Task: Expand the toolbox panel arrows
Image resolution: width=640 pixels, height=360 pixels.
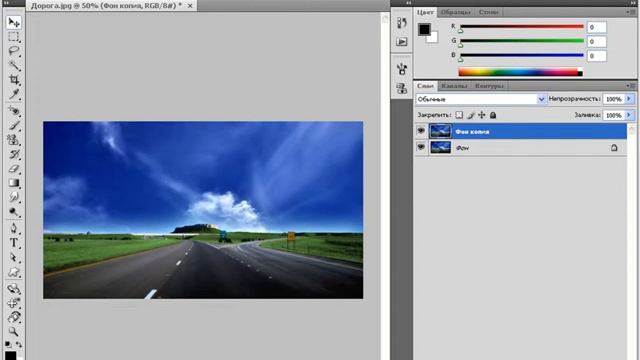Action: (6, 2)
